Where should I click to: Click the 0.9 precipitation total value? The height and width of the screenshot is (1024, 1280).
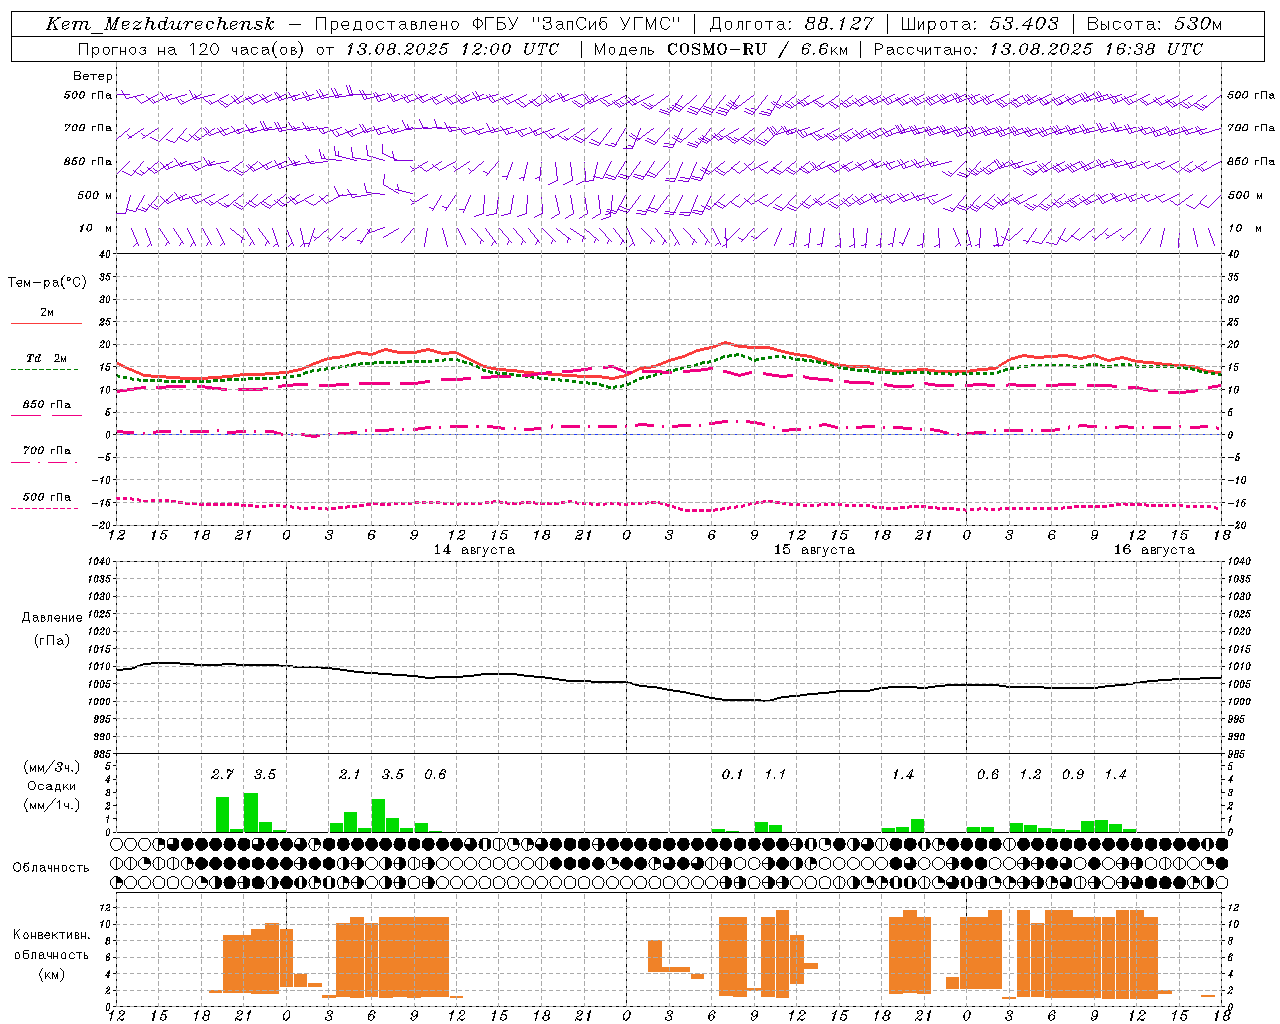pos(1073,774)
